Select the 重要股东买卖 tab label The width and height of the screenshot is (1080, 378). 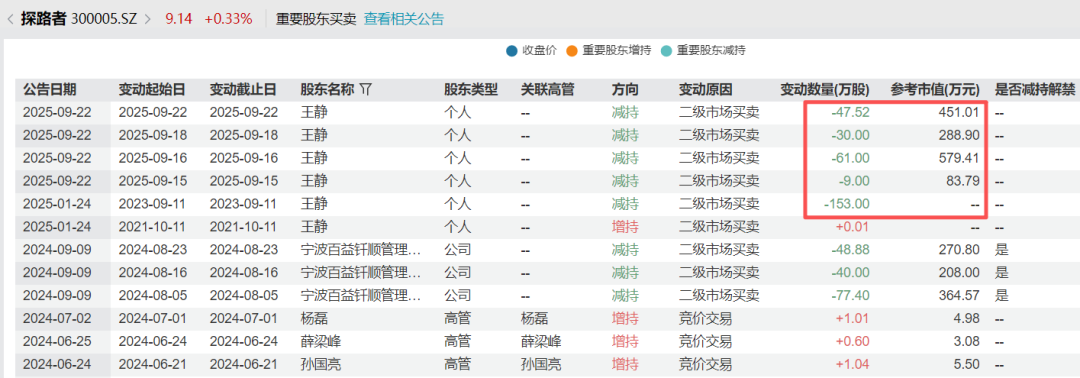coord(315,19)
